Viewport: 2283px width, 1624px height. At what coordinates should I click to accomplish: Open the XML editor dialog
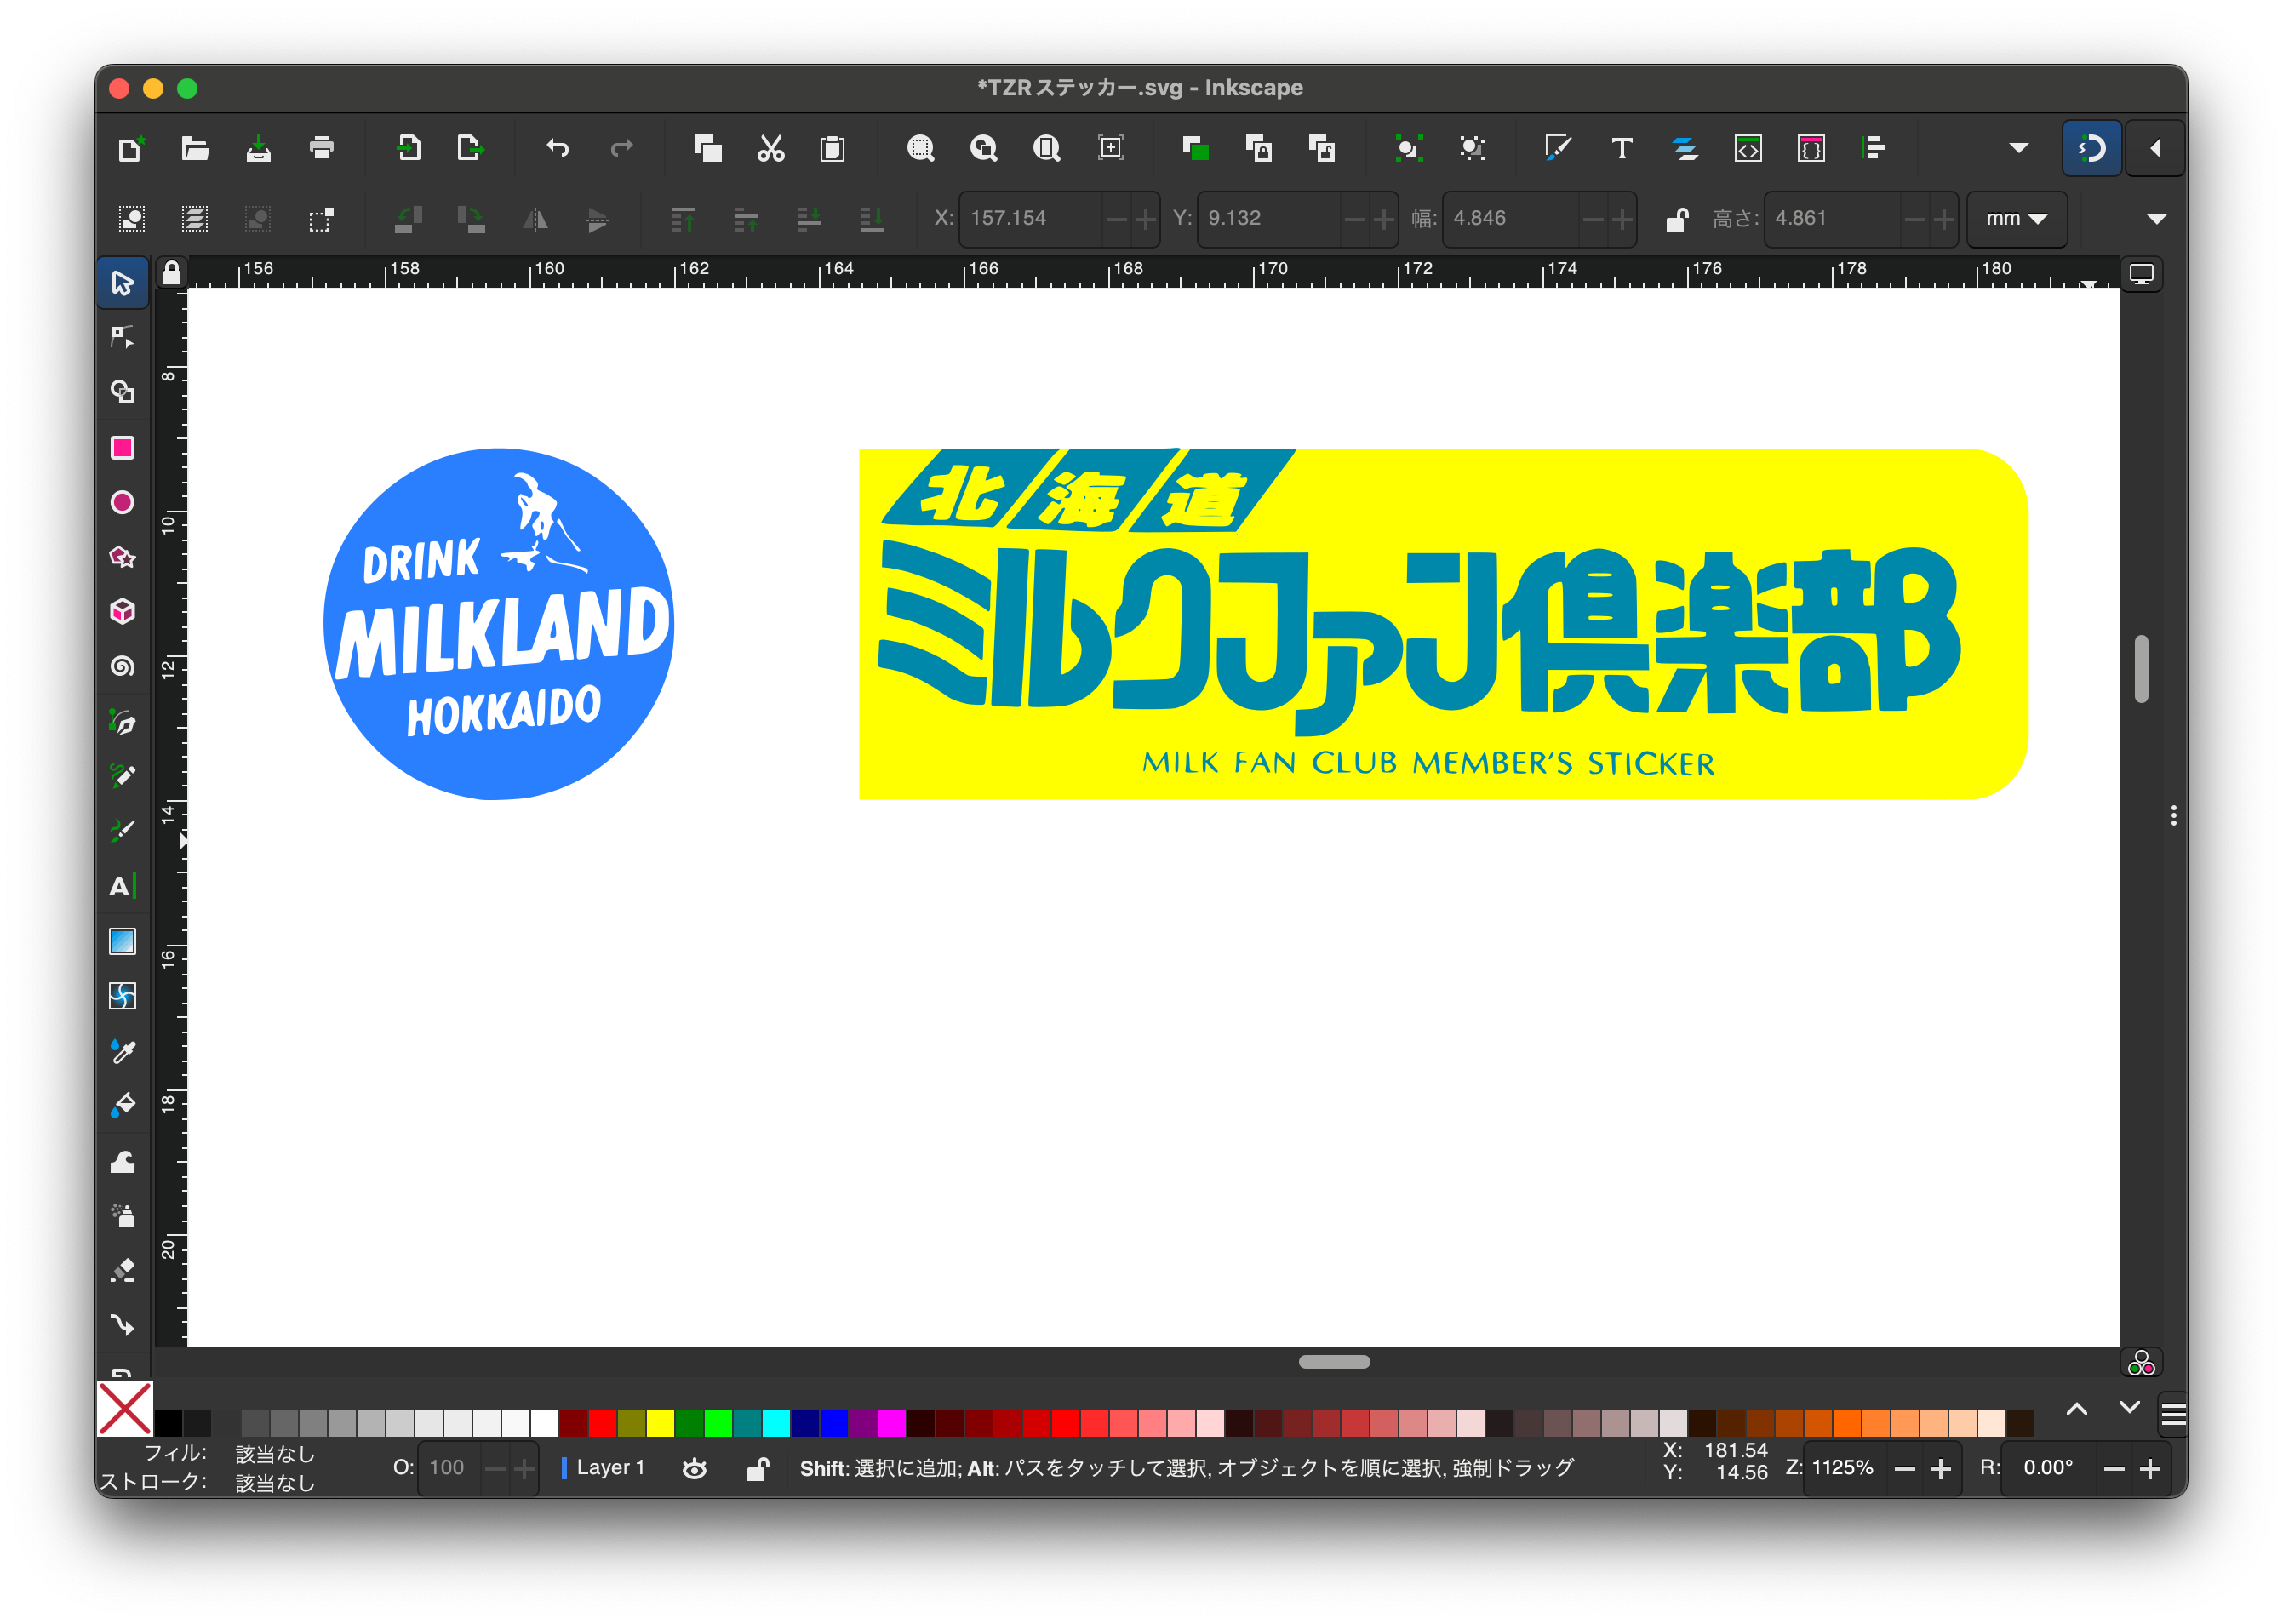pos(1748,149)
